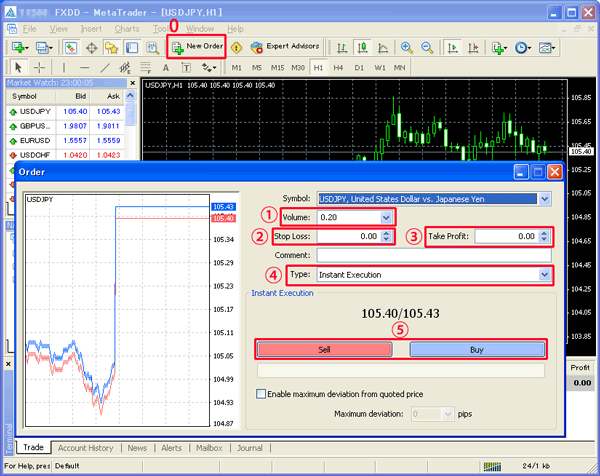Adjust the Stop Loss stepper arrows

tap(386, 236)
